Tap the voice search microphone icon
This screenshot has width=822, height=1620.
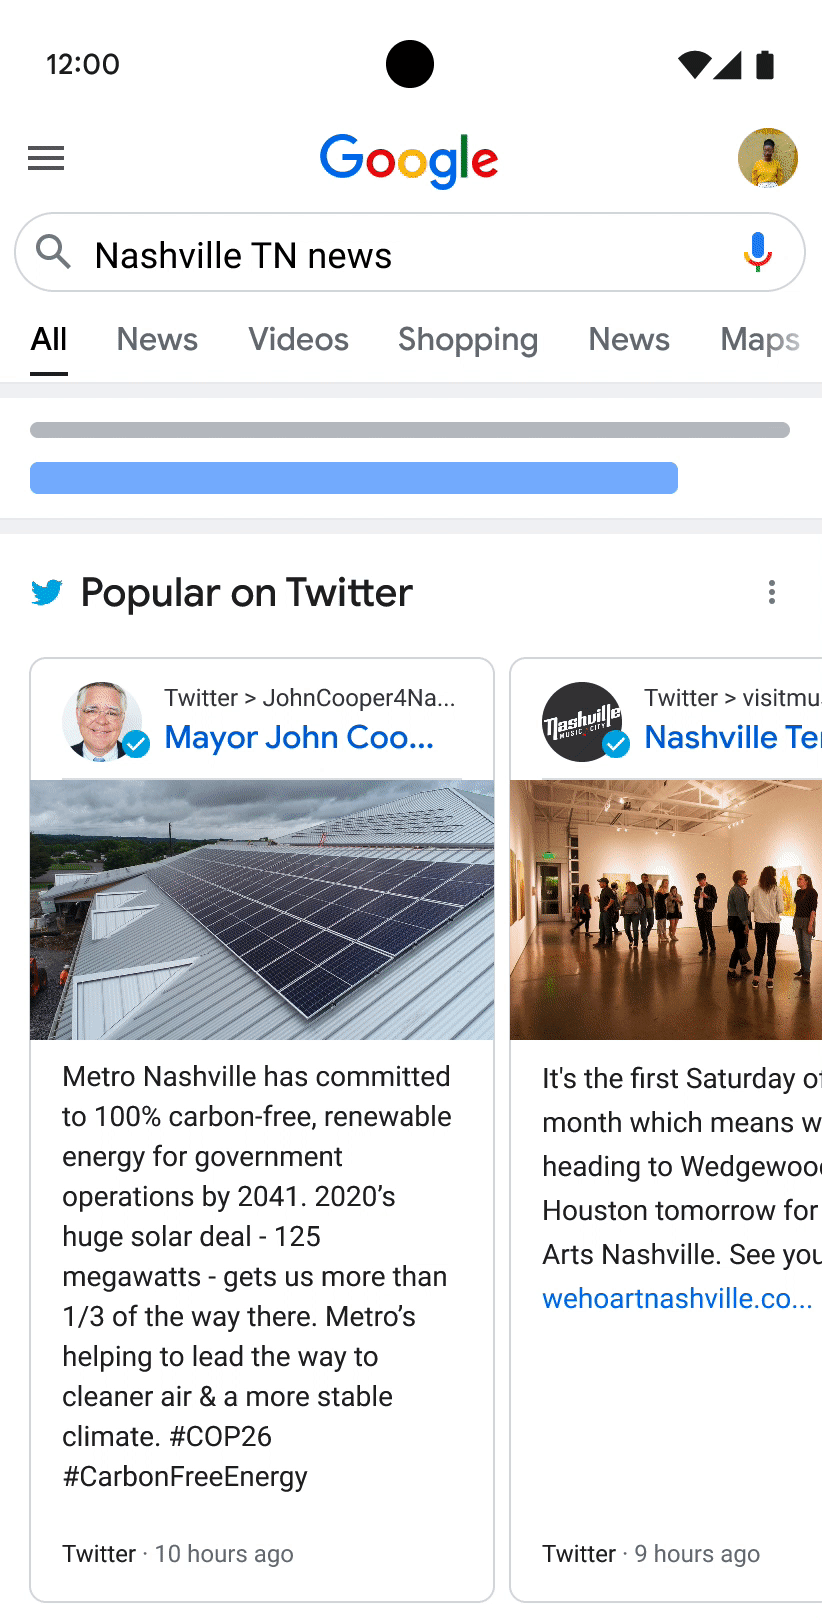[x=756, y=253]
